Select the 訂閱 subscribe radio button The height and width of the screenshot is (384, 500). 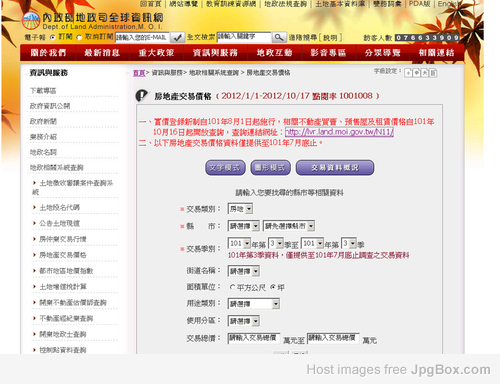53,37
